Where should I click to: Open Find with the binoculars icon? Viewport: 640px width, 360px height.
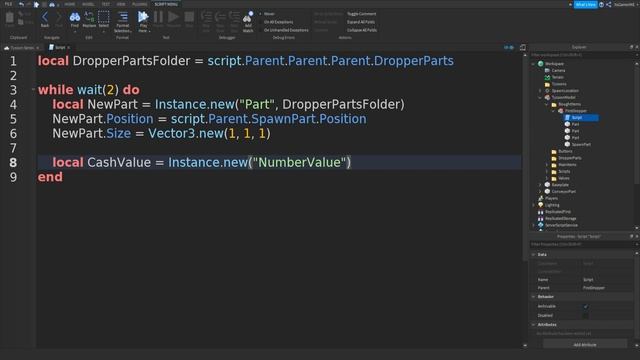tap(75, 17)
